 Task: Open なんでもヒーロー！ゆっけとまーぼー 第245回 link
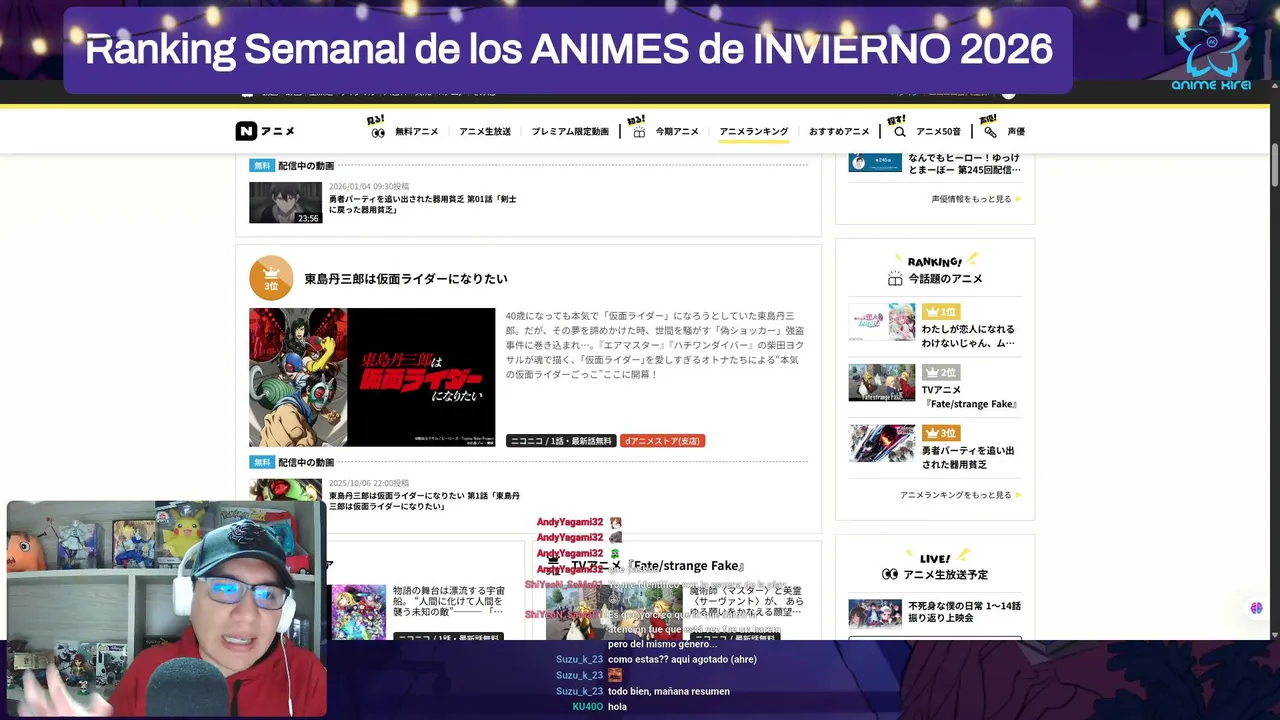click(x=964, y=164)
